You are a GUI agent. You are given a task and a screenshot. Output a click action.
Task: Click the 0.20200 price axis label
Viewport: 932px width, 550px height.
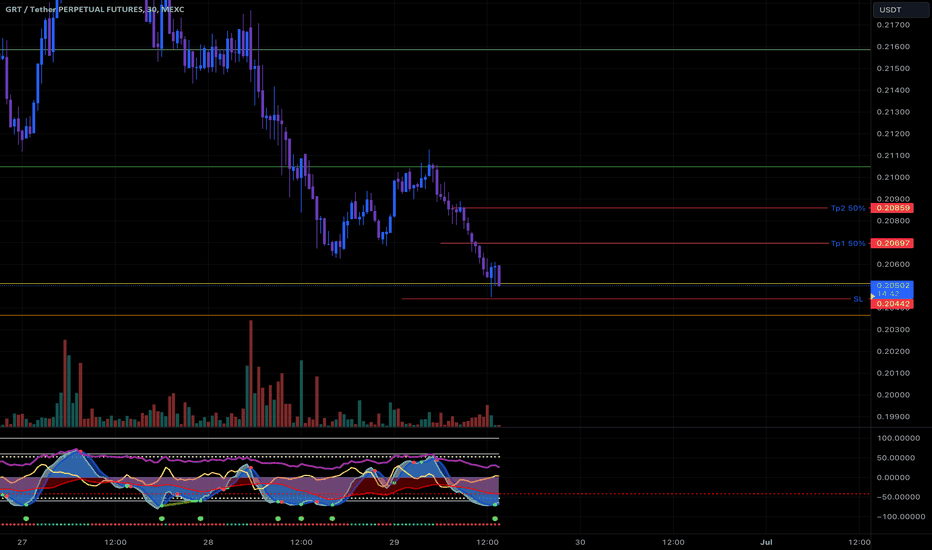click(893, 351)
